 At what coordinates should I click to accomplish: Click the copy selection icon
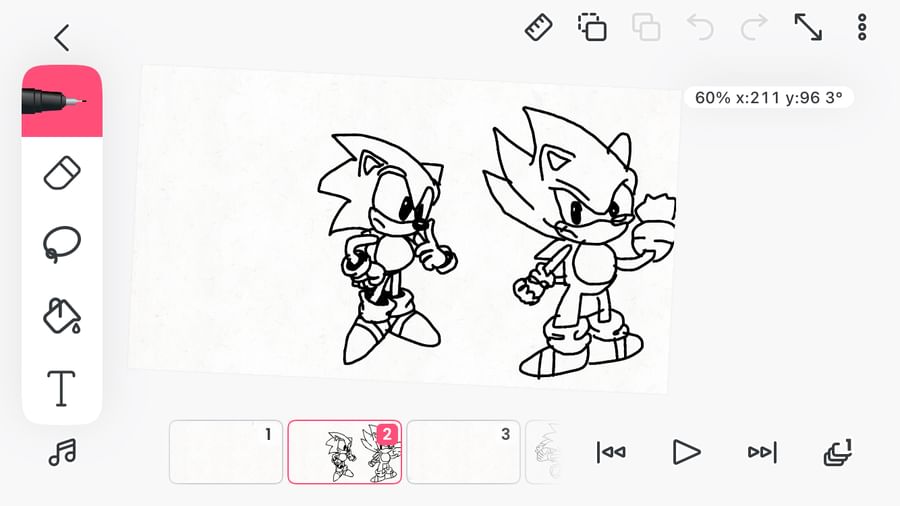tap(592, 27)
